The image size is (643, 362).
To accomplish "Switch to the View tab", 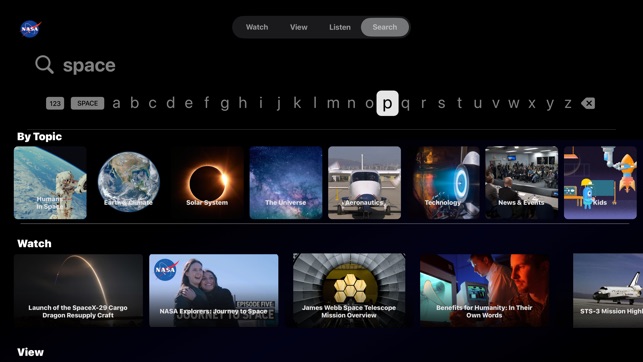I will click(x=299, y=27).
